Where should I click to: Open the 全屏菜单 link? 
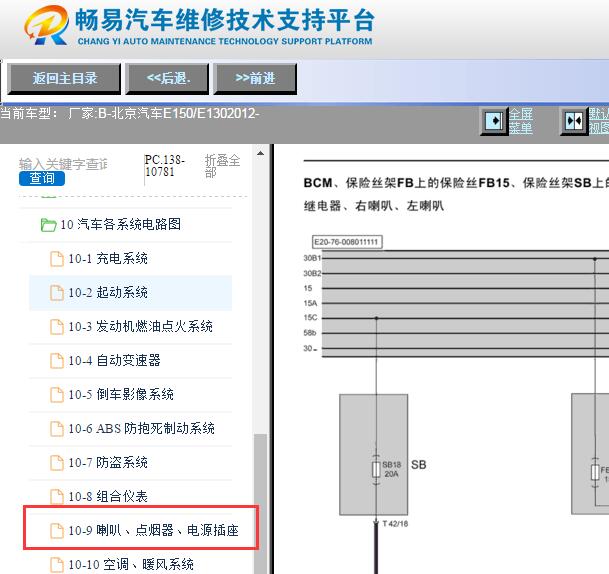521,121
